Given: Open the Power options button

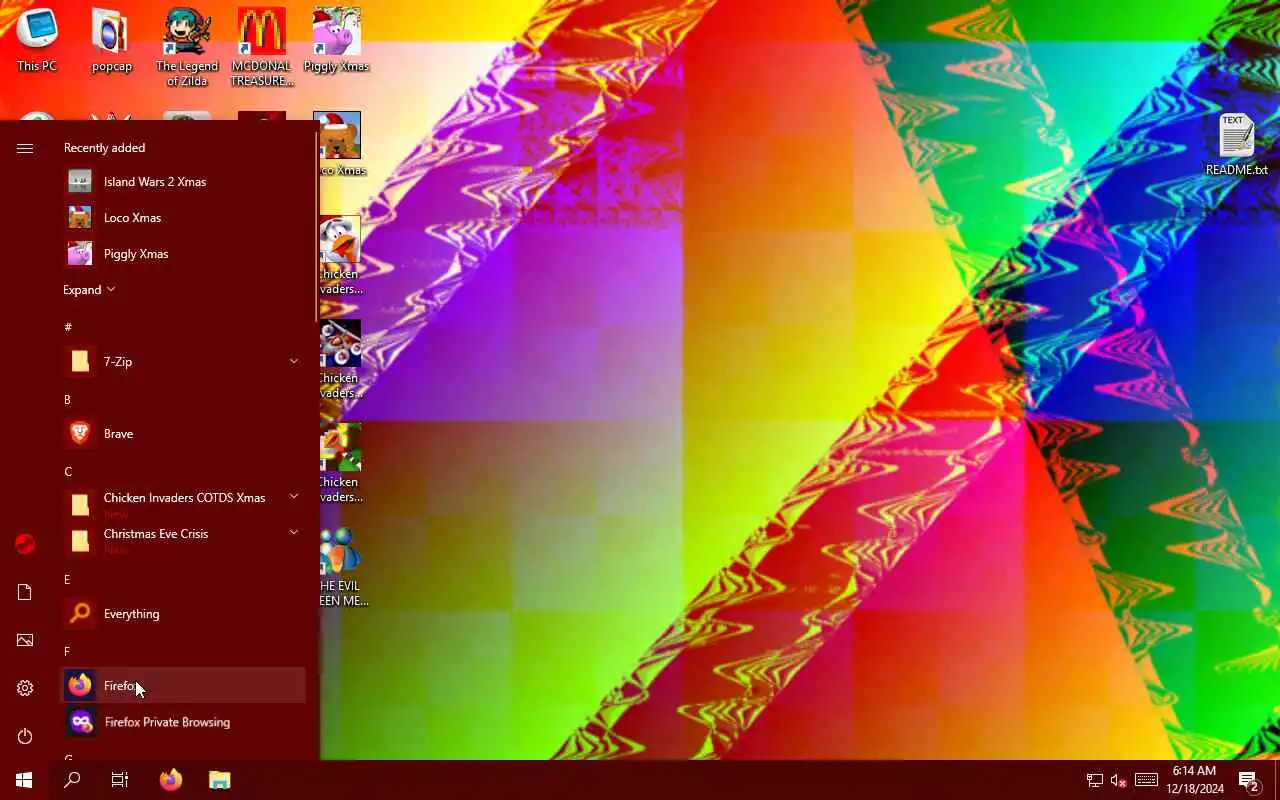Looking at the screenshot, I should click(25, 736).
